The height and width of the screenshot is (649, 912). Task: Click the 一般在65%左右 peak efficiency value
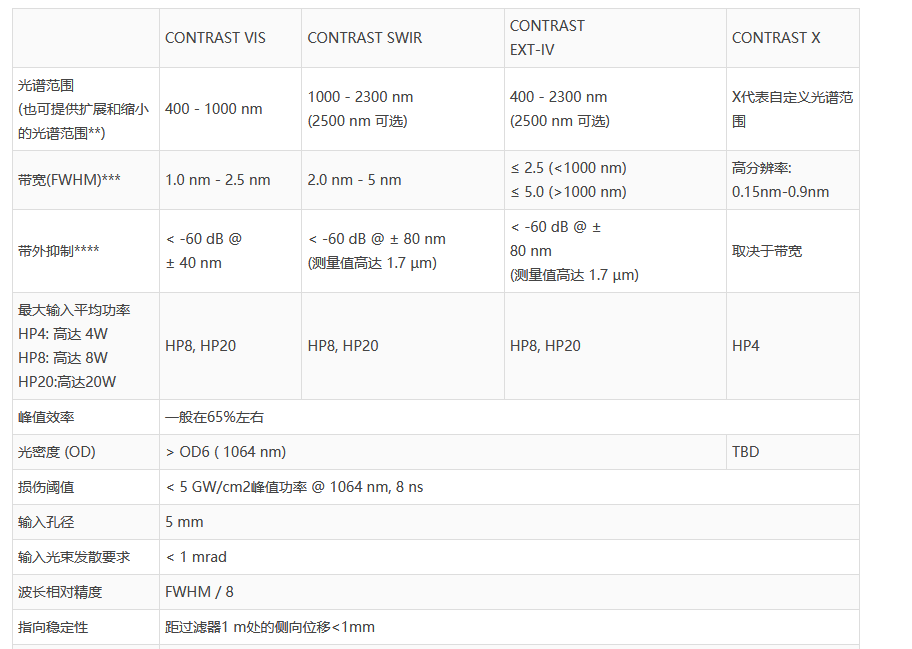(214, 417)
